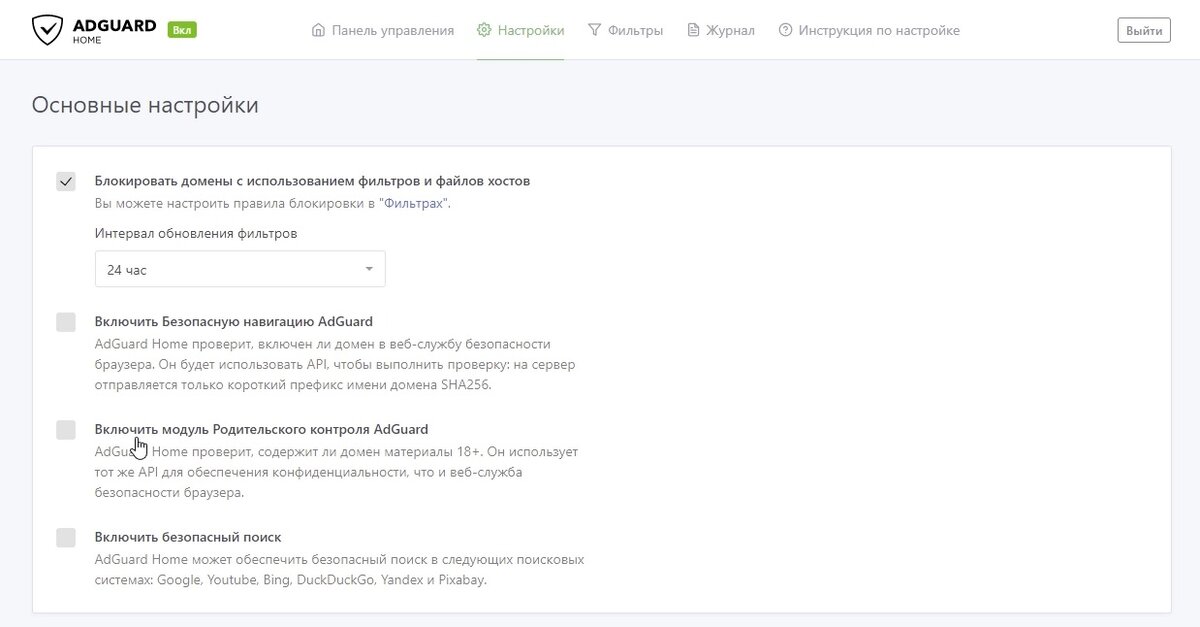Open the Фильтры menu tab
The width and height of the screenshot is (1200, 627).
click(x=626, y=30)
